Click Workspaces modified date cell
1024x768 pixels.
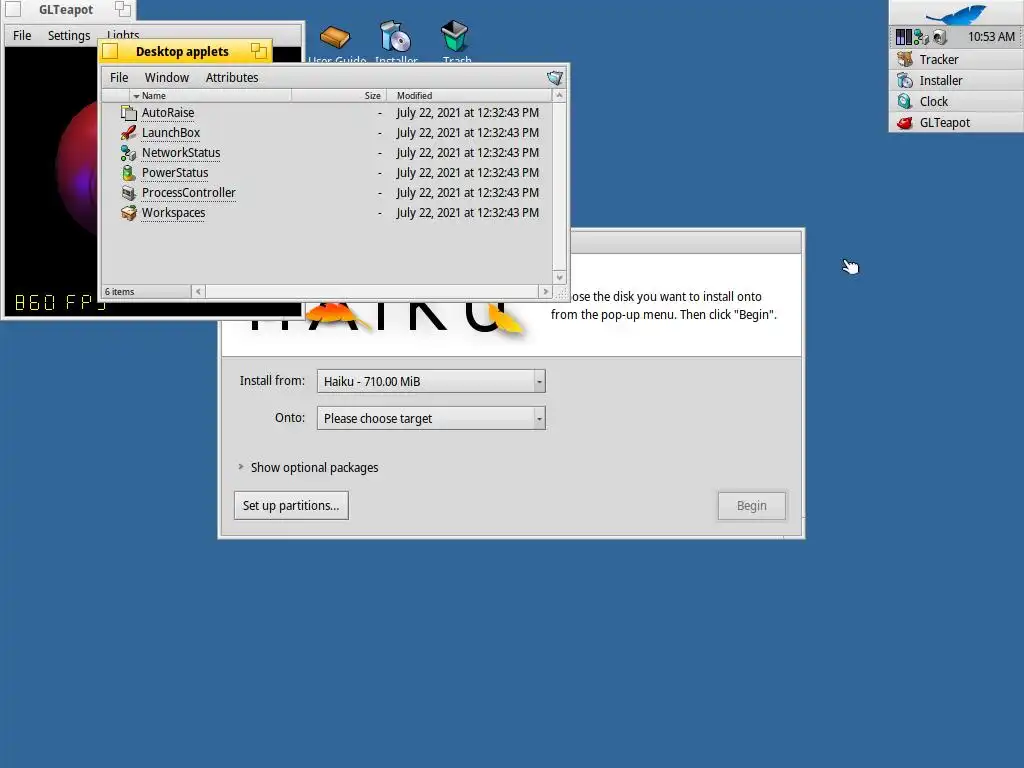click(x=468, y=213)
